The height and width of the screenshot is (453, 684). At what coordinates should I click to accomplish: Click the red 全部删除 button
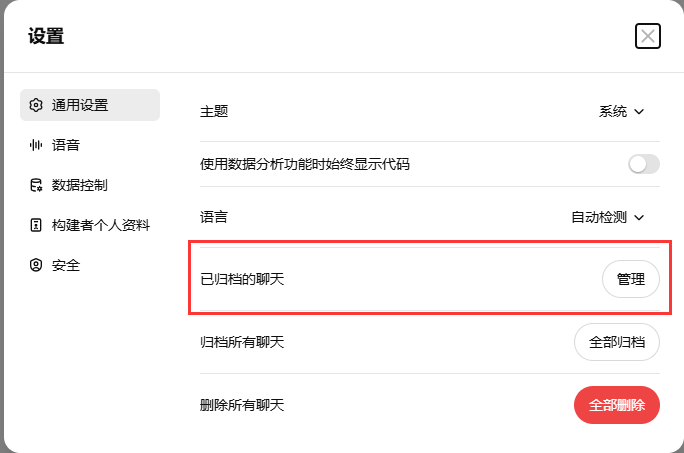pos(617,405)
